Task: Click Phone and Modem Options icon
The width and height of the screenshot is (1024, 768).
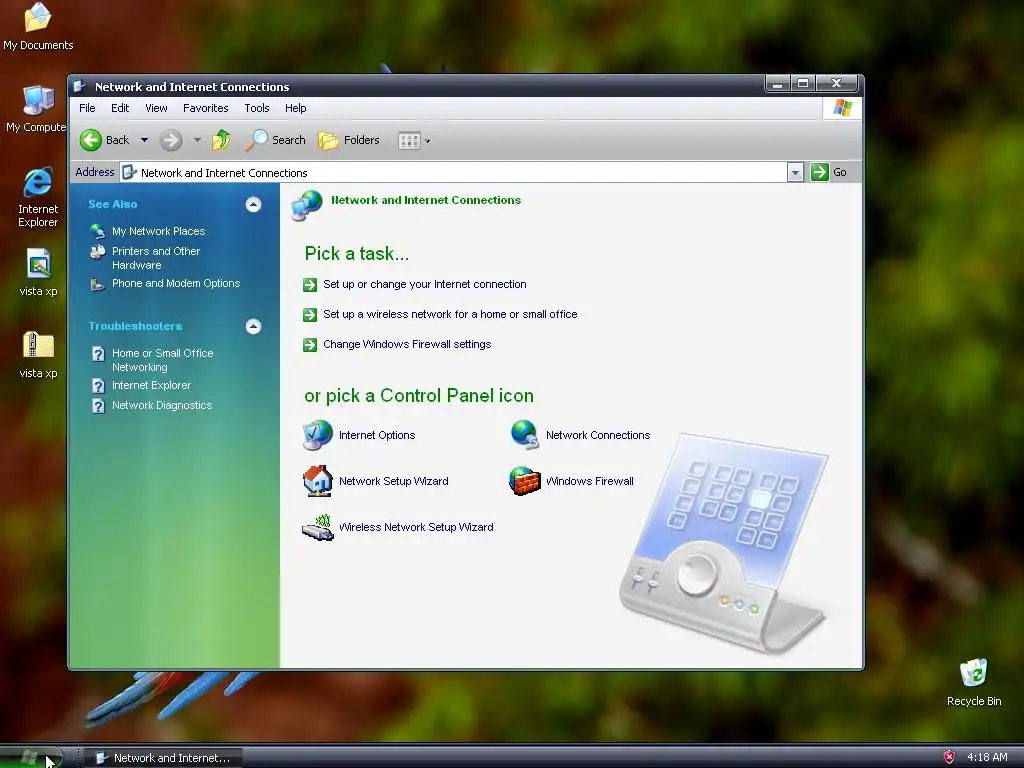Action: pos(97,284)
